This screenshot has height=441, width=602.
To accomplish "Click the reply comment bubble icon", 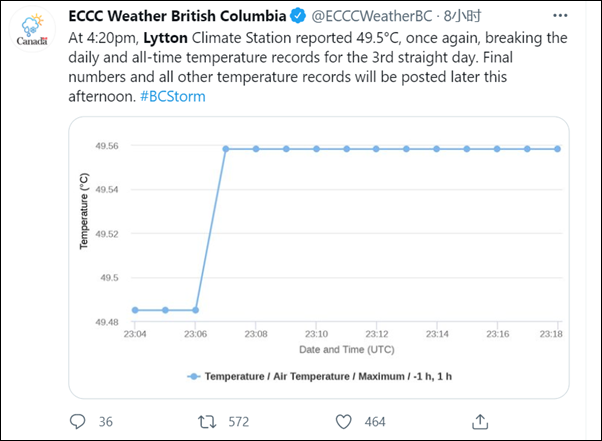I will (x=79, y=421).
